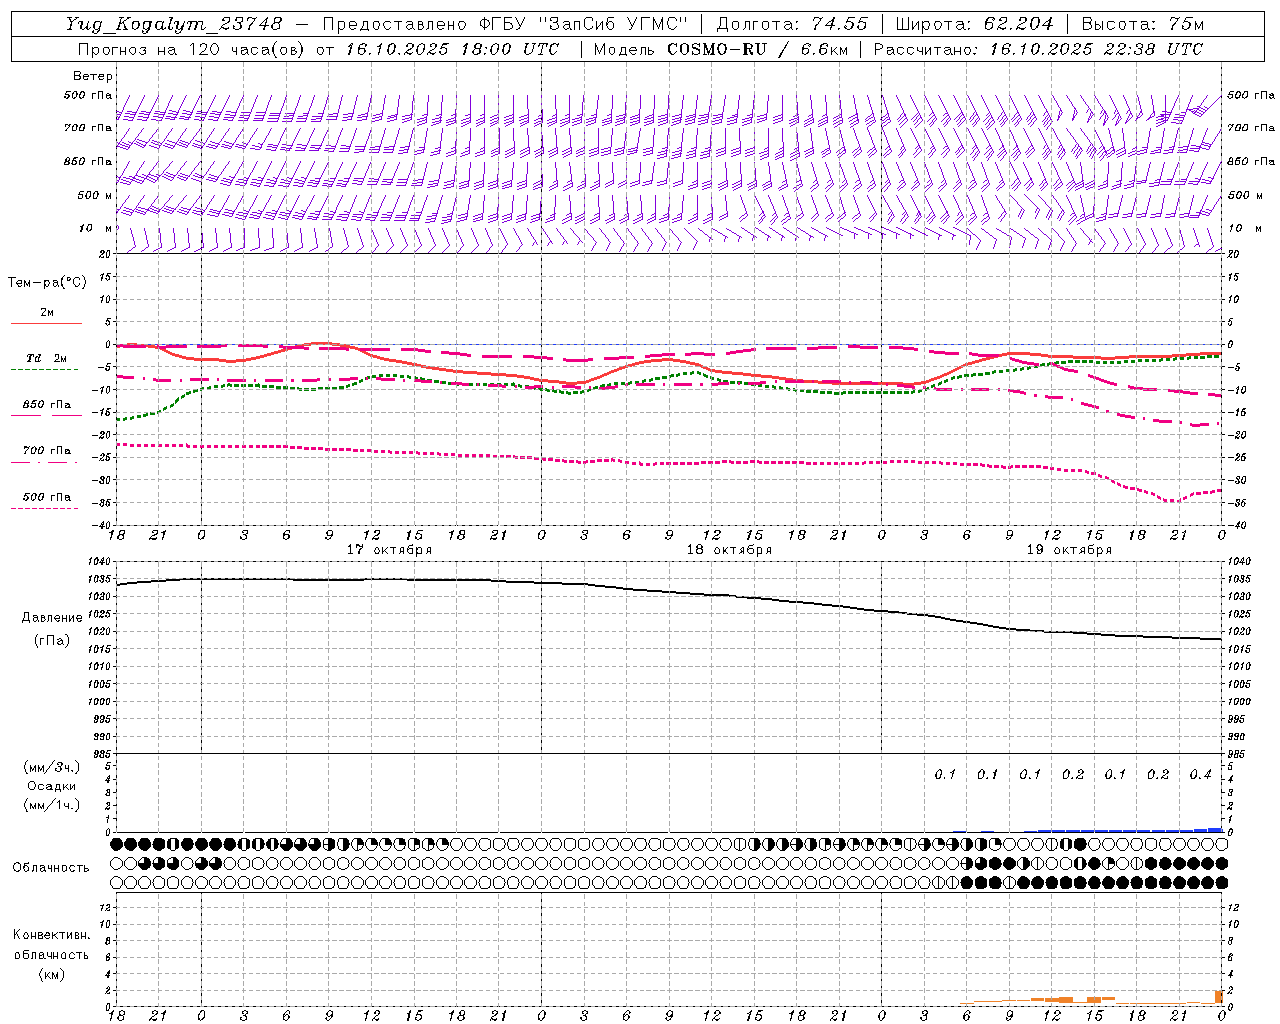Screen dimensions: 1280x1024
Task: Click the orange convective cloud bar at the final hour
Action: pos(1218,997)
